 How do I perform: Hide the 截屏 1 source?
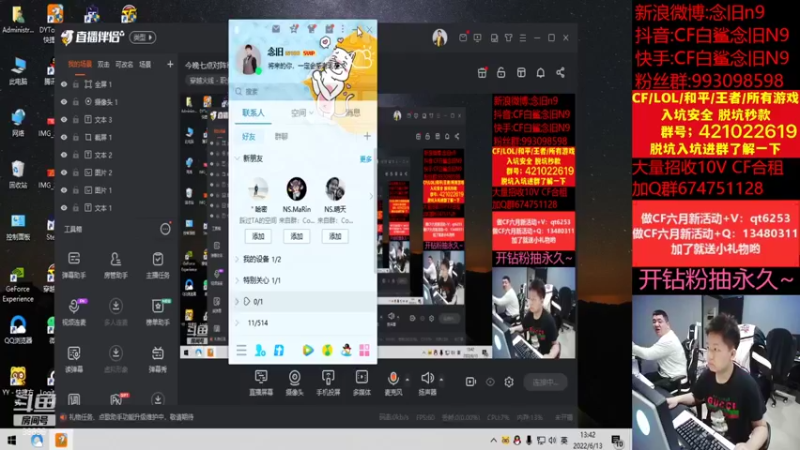tap(64, 137)
